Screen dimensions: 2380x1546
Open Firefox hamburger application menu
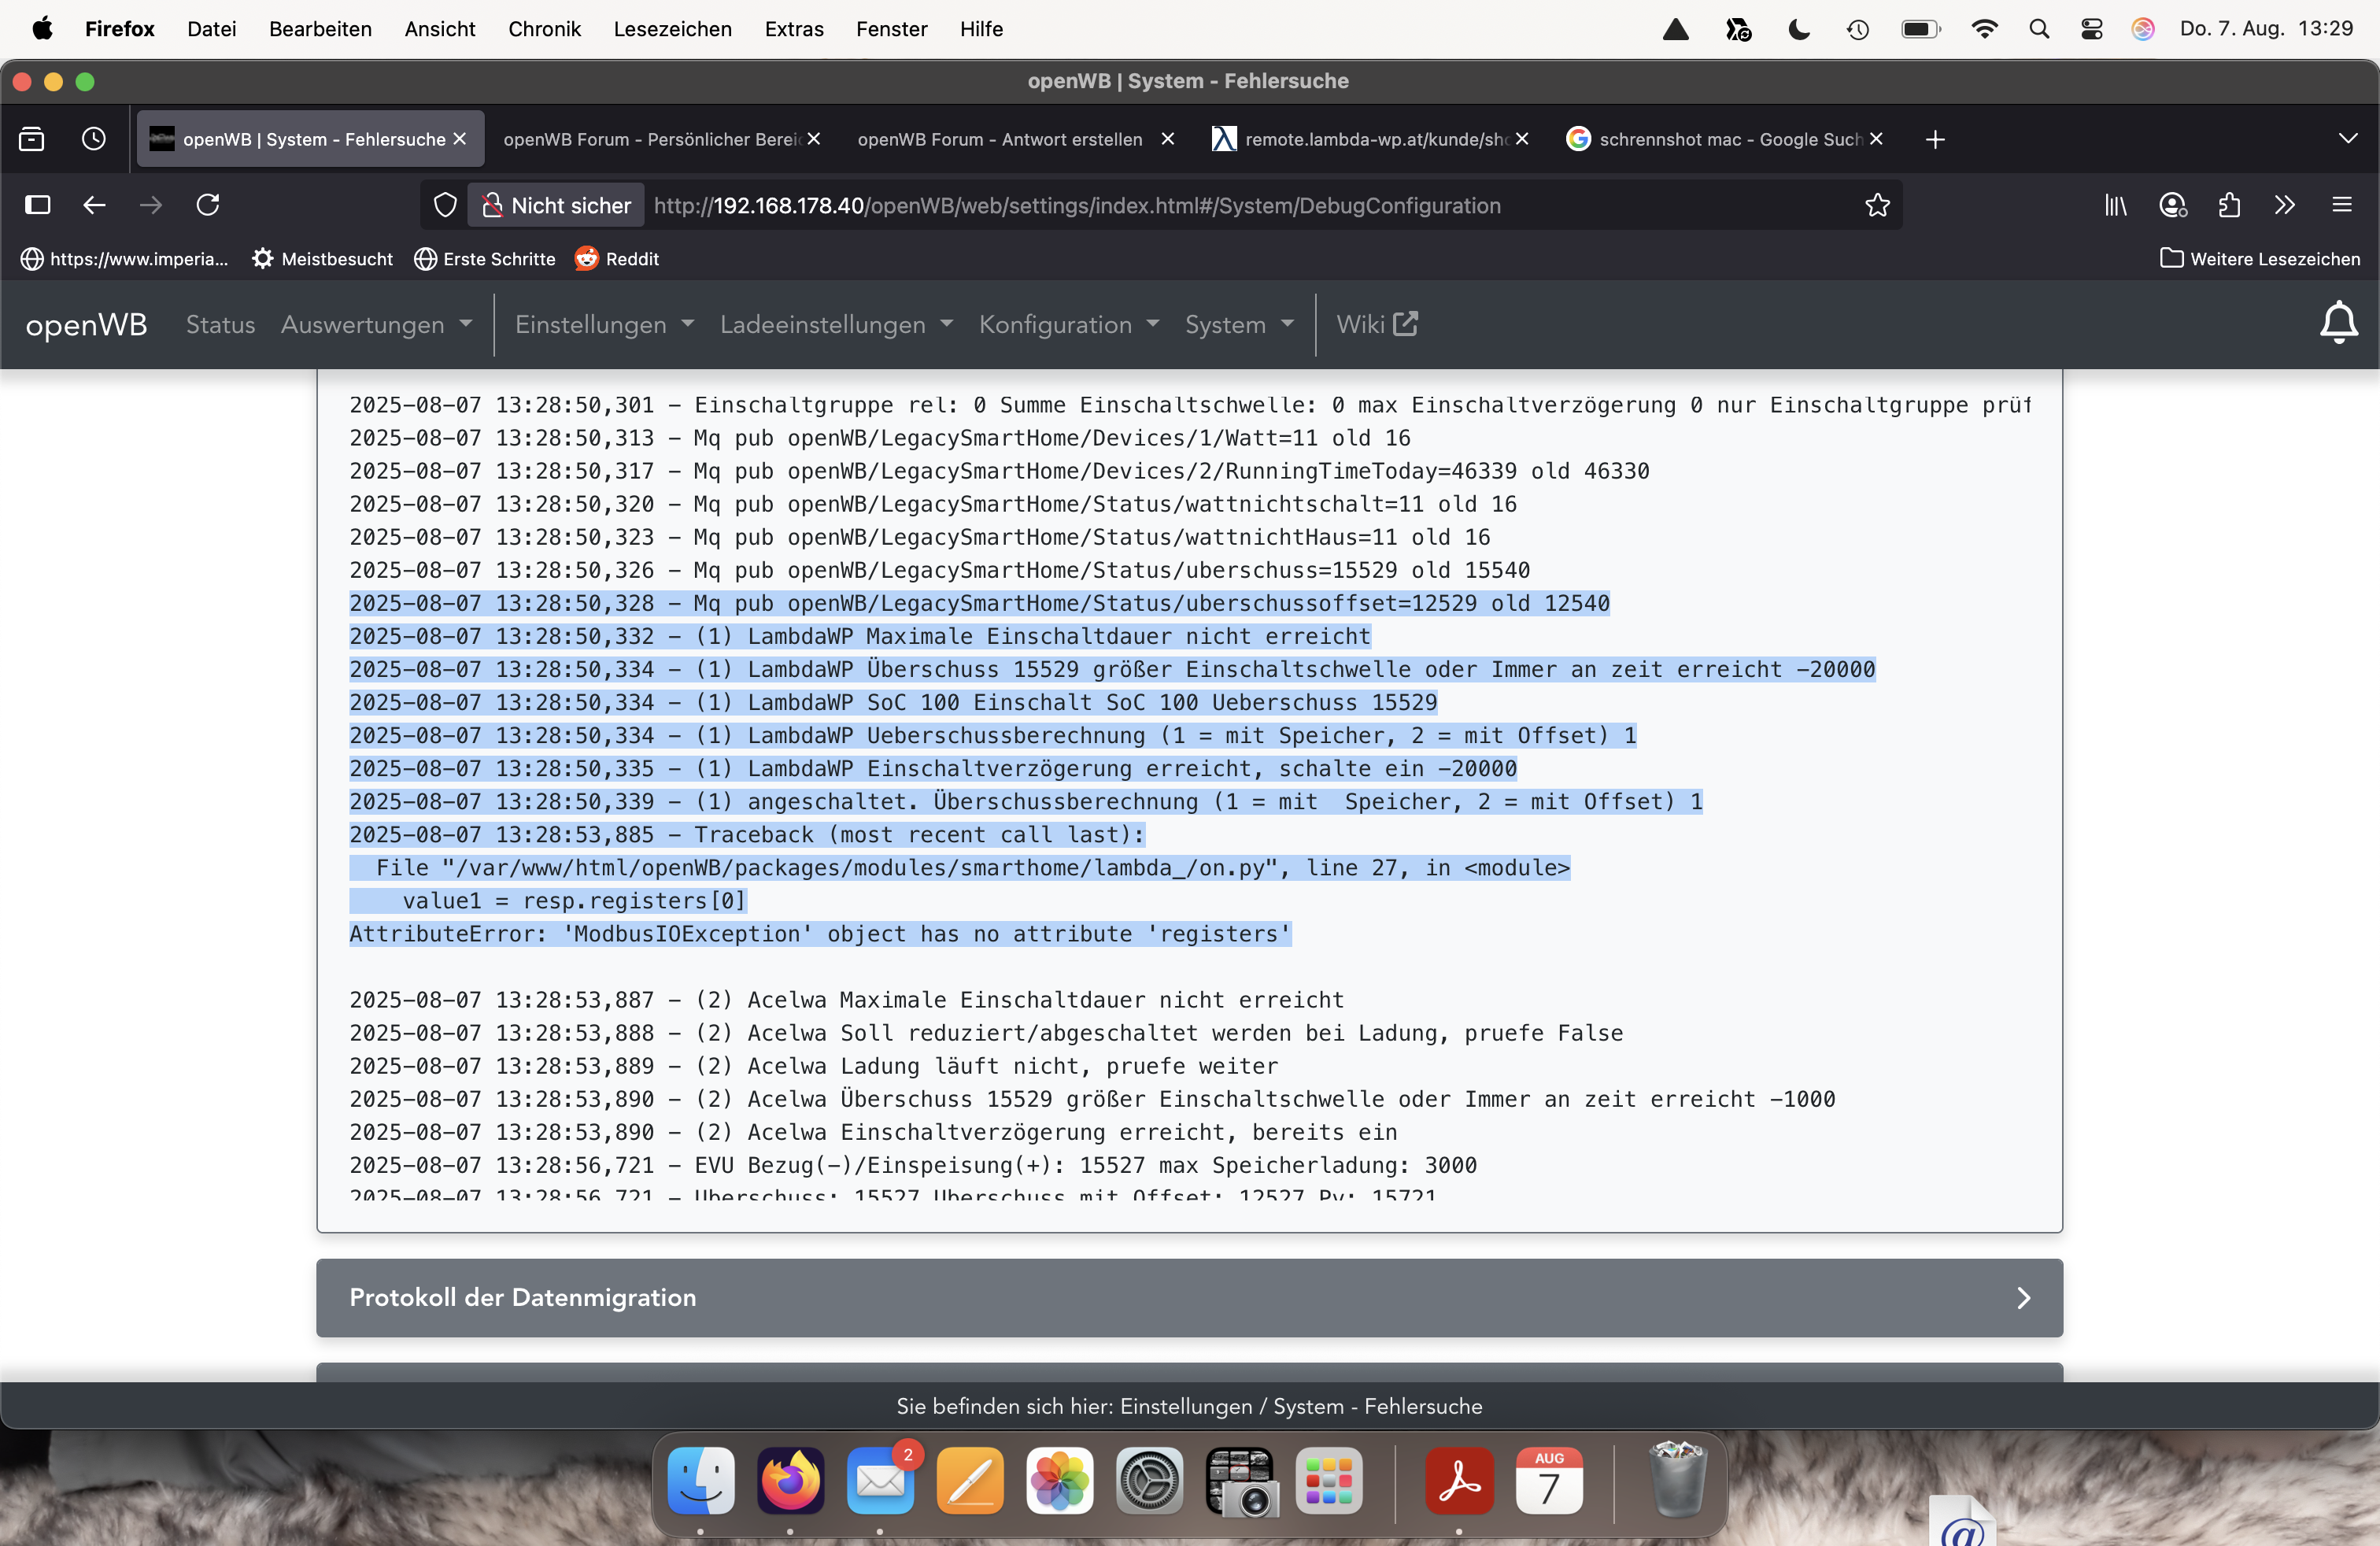(x=2341, y=205)
